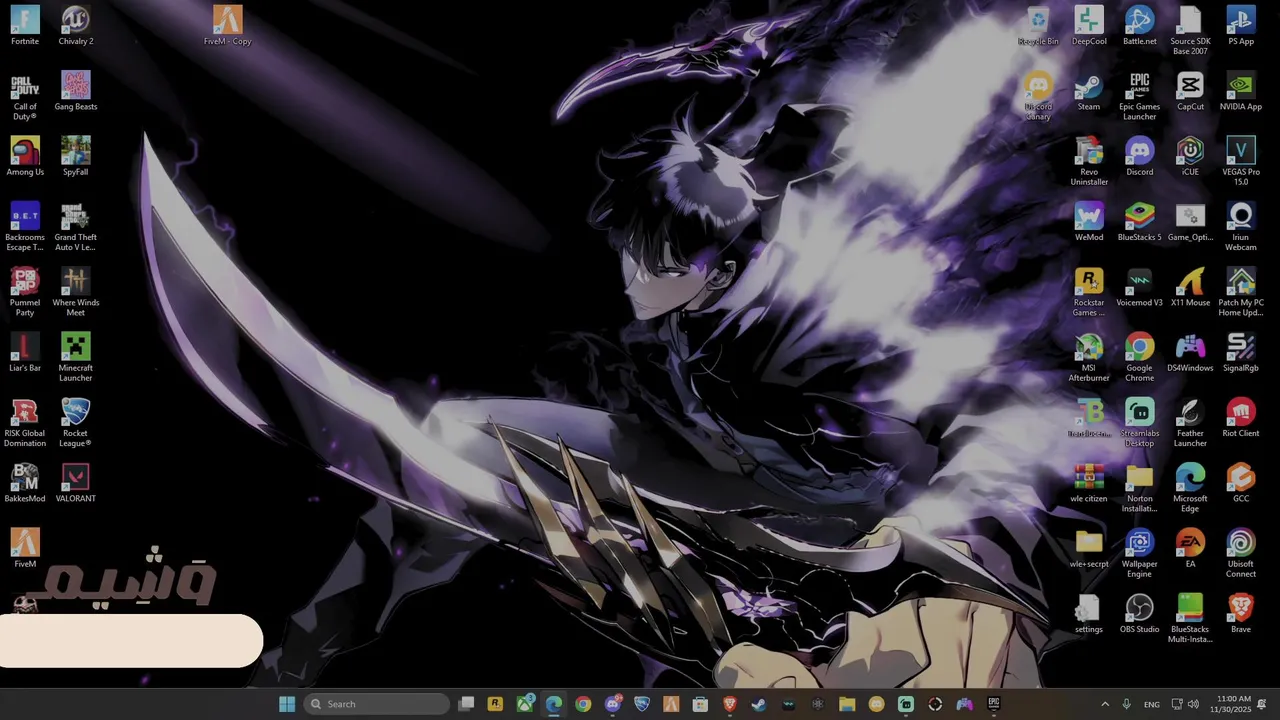Click the taskbar Search box
Image resolution: width=1280 pixels, height=720 pixels.
click(x=376, y=704)
